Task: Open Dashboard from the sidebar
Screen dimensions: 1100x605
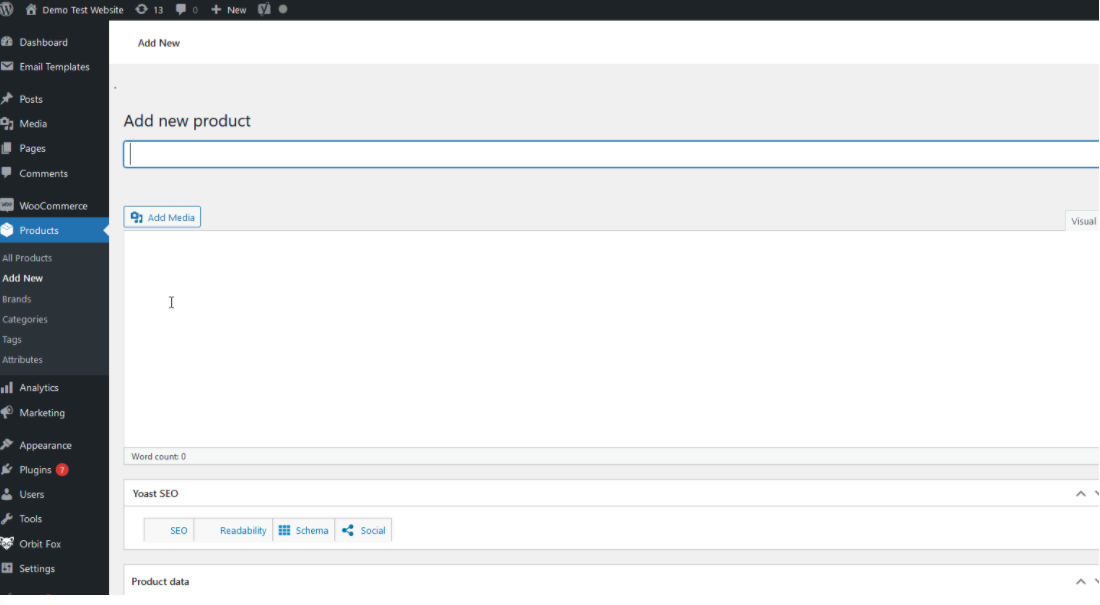Action: point(43,42)
